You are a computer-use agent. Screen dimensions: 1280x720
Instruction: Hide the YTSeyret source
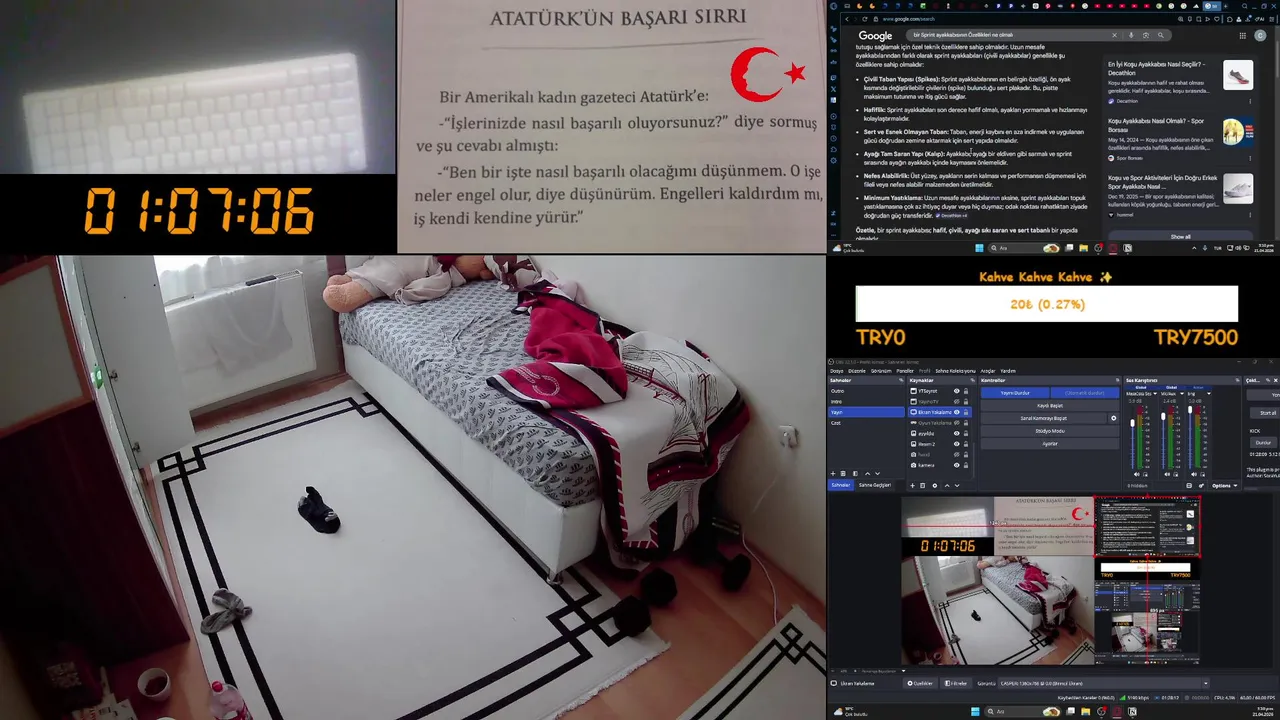[957, 391]
